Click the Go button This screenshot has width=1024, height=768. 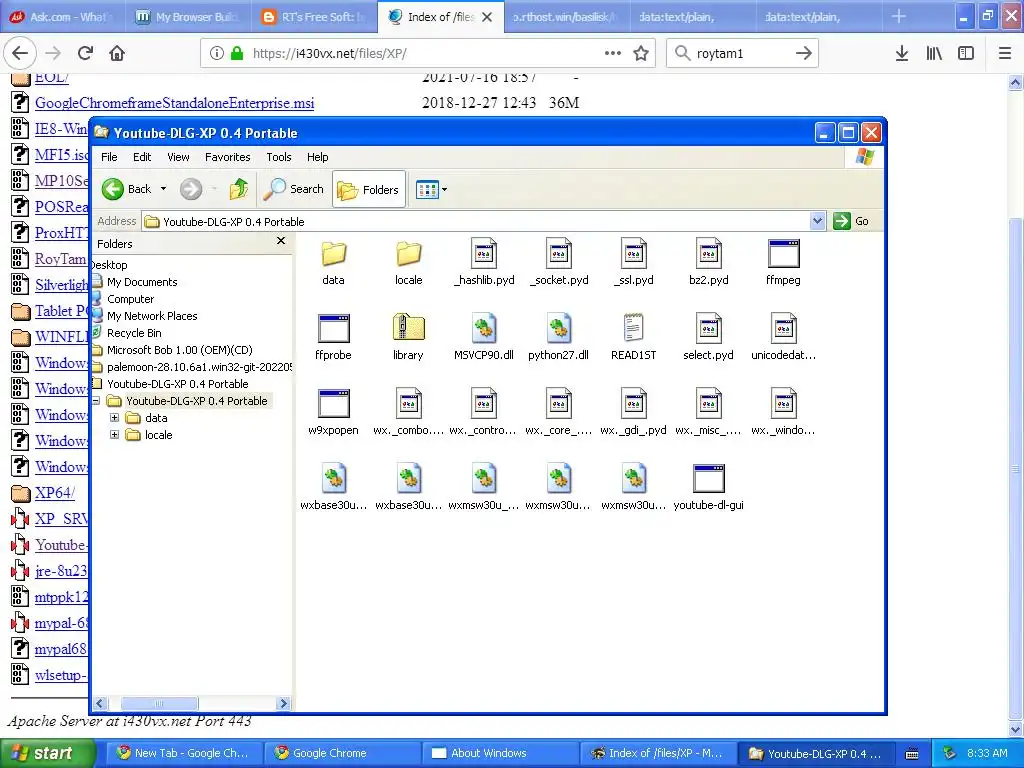coord(851,221)
